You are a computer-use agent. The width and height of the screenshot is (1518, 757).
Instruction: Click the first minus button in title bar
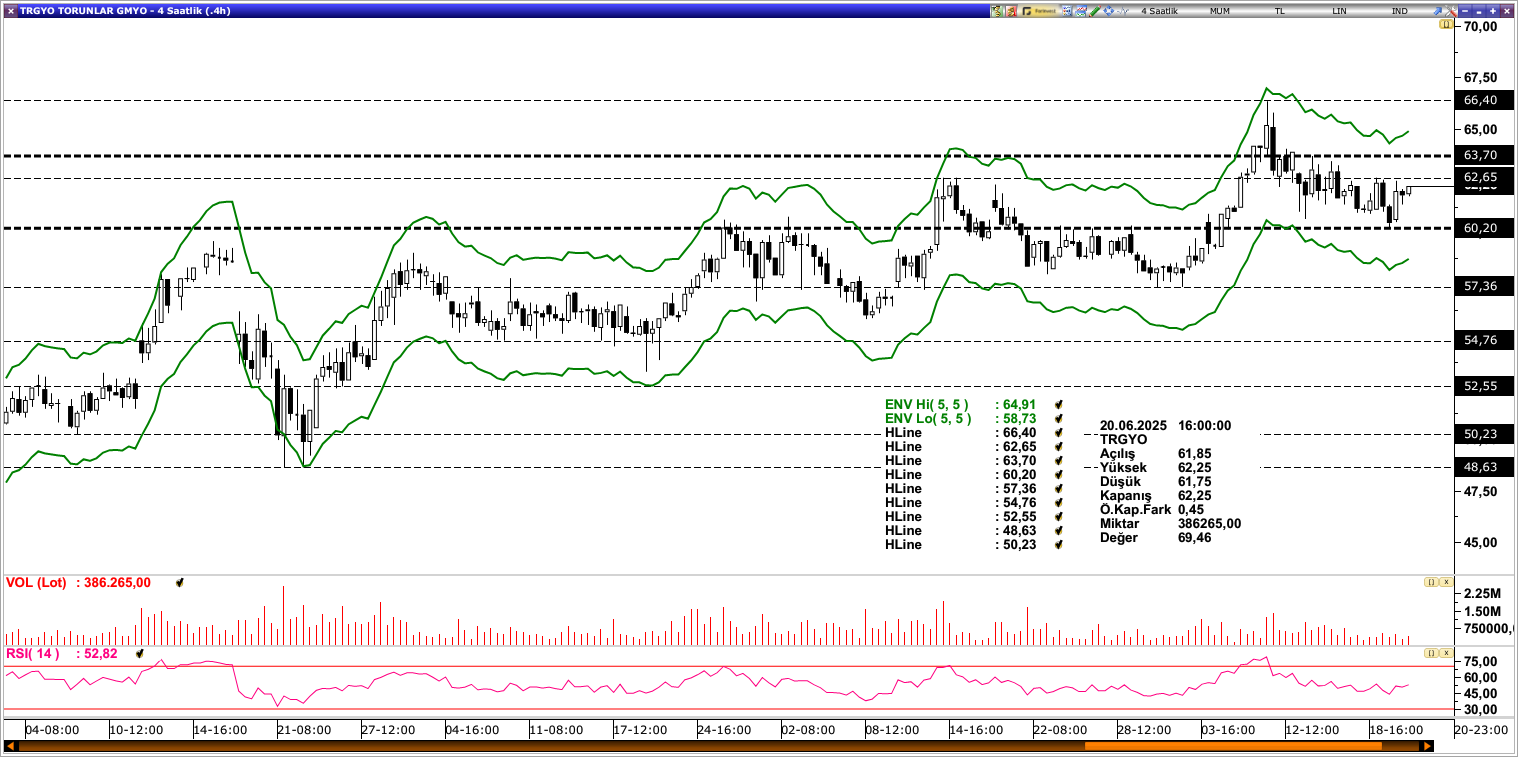point(1464,10)
